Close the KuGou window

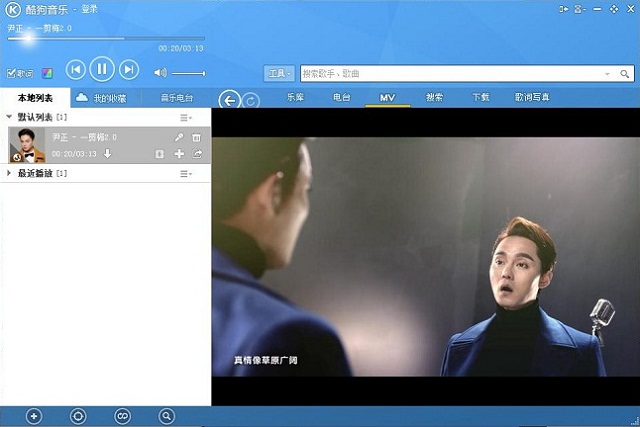631,9
